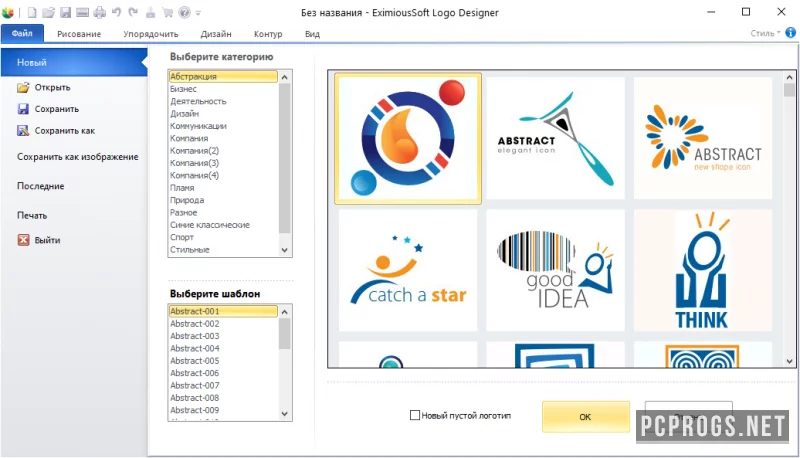Click the Redo arrow icon
Viewport: 800px width, 458px height.
tap(133, 12)
